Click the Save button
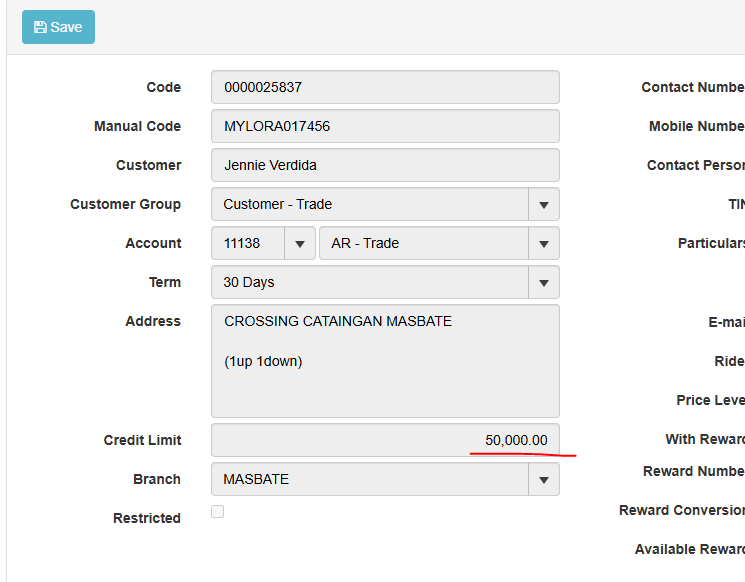 coord(58,27)
